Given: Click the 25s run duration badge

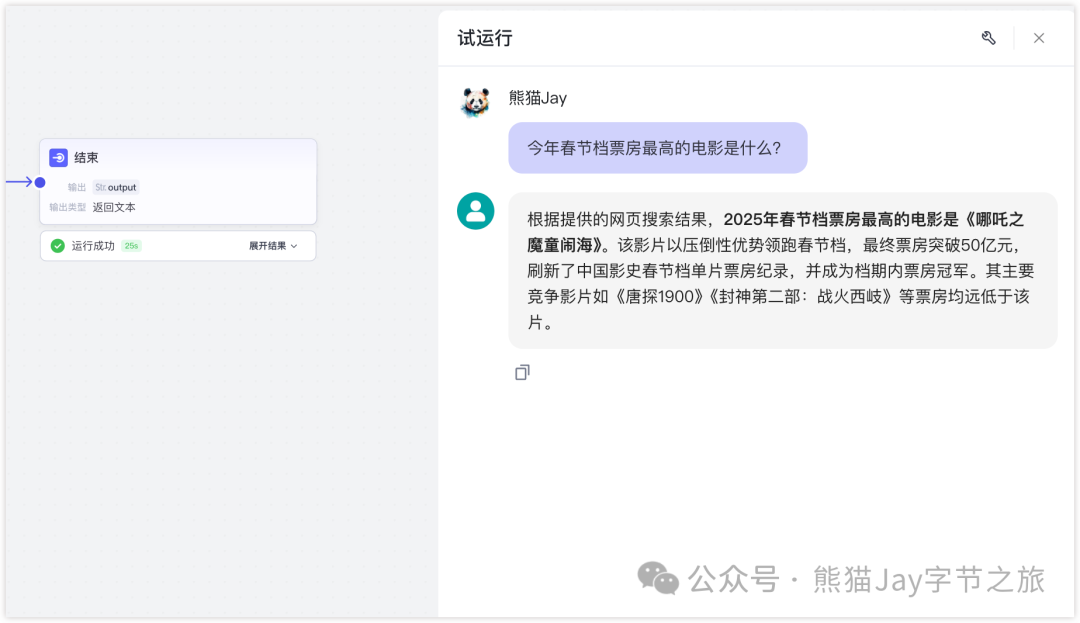Looking at the screenshot, I should pyautogui.click(x=131, y=246).
